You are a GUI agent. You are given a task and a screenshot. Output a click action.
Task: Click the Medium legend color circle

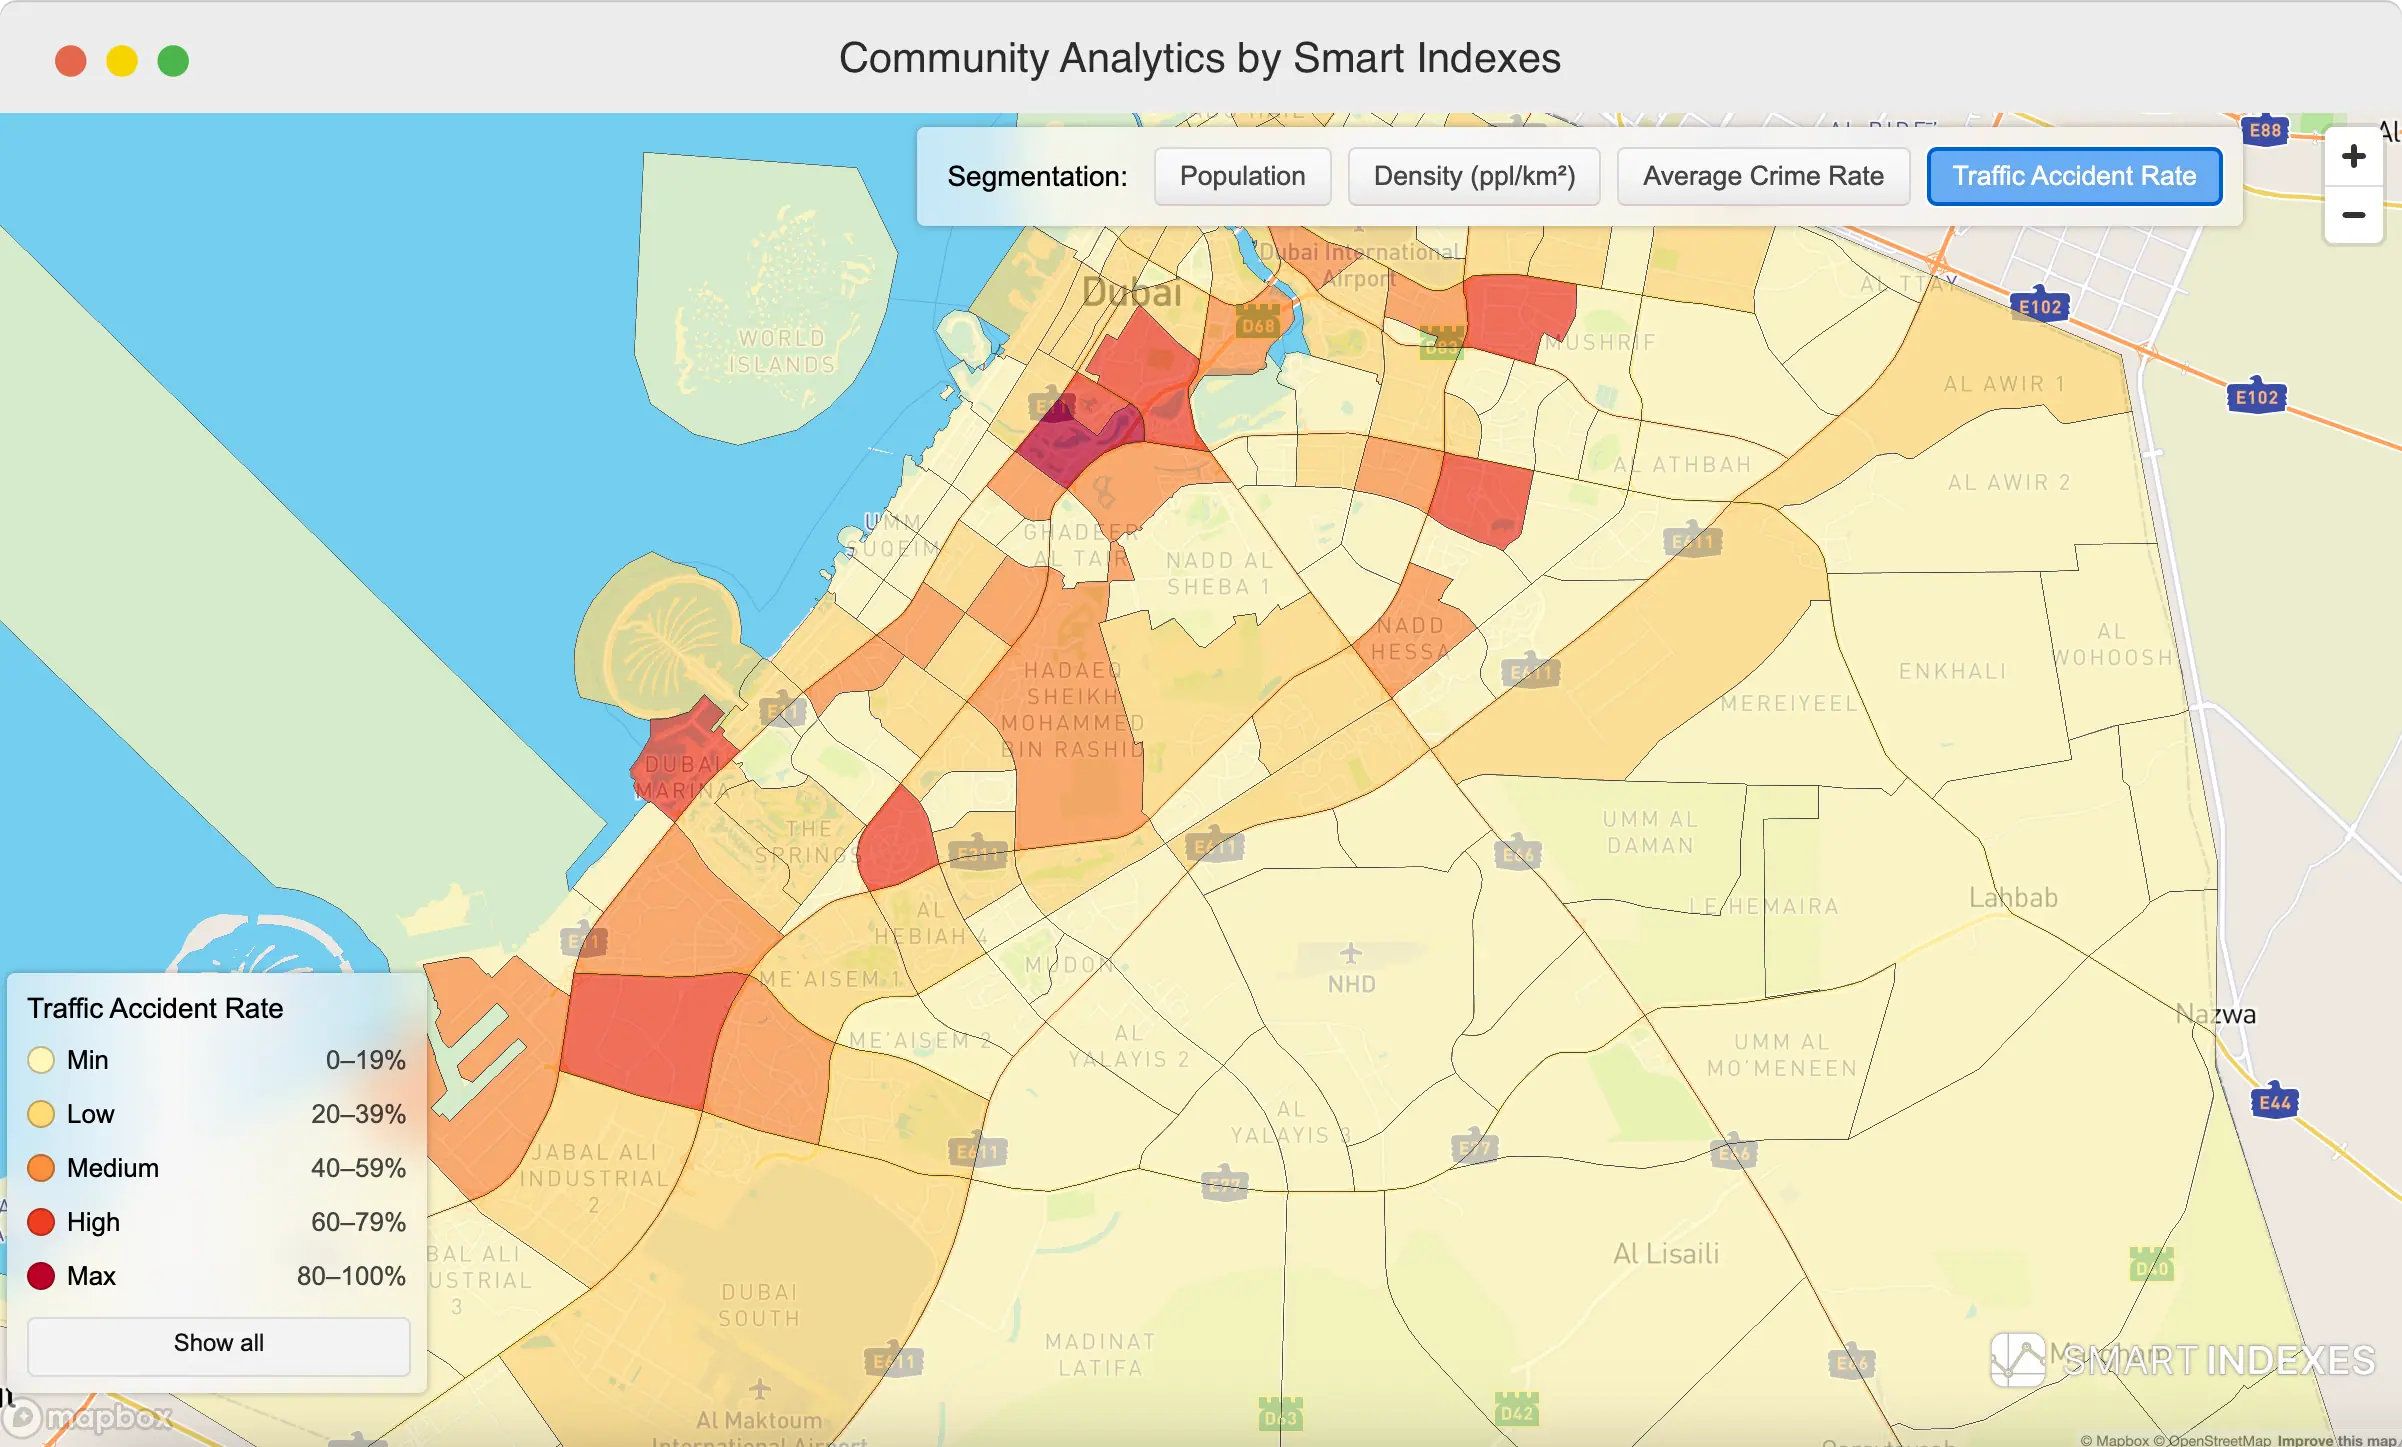41,1168
